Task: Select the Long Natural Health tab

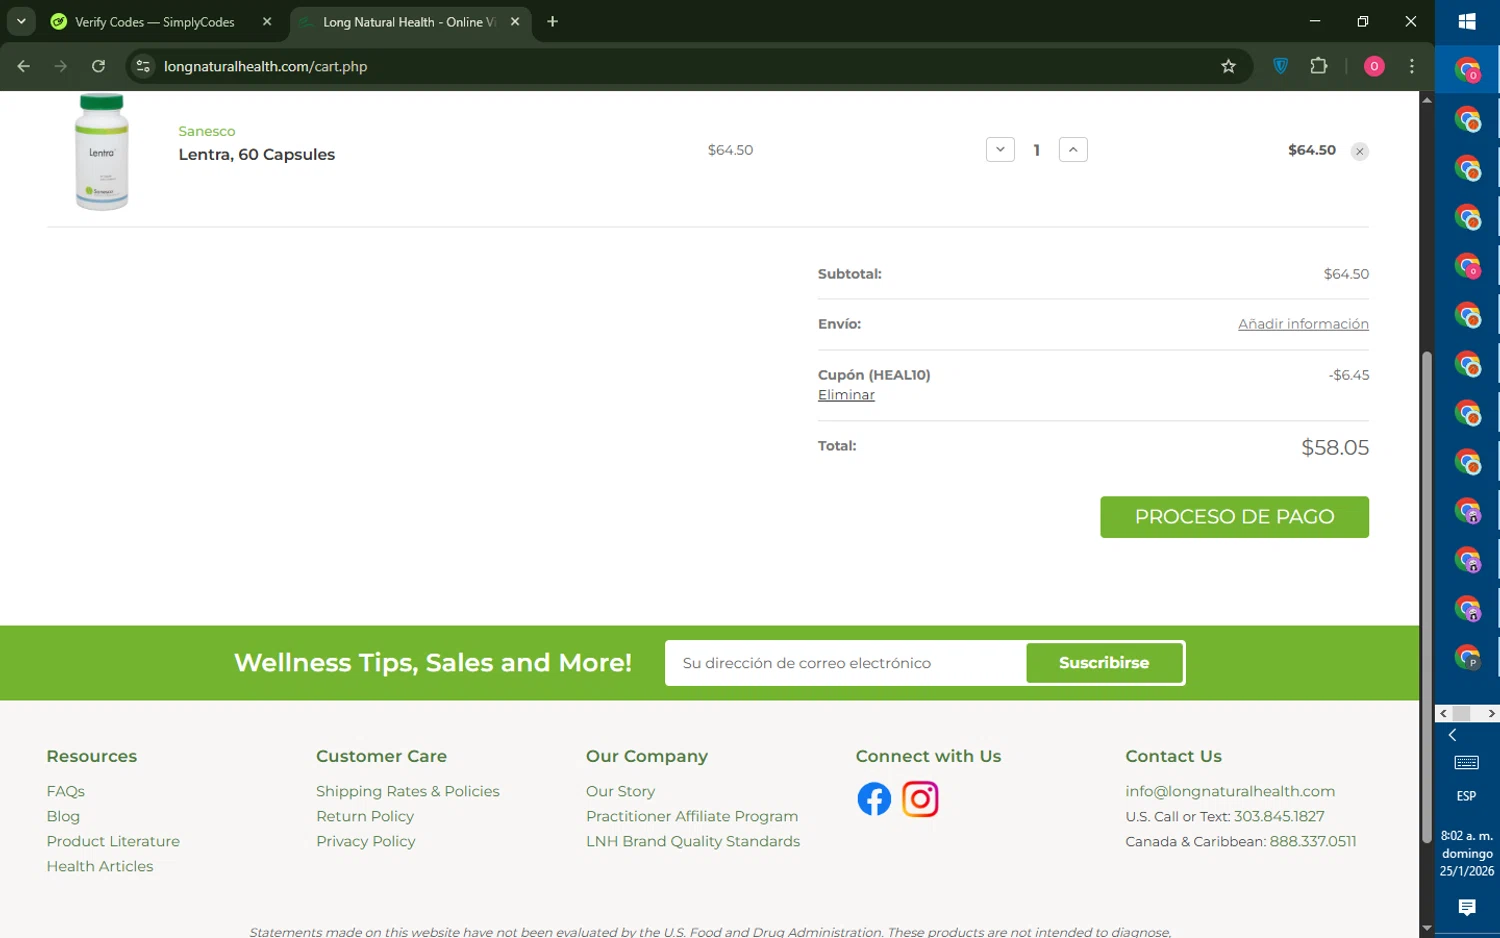Action: coord(408,22)
